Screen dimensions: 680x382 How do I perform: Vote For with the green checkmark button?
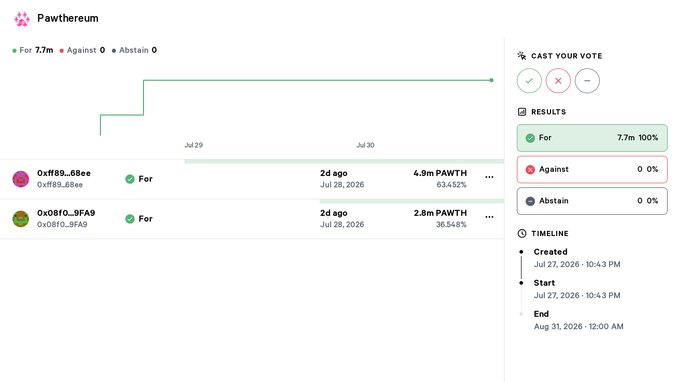click(x=529, y=81)
